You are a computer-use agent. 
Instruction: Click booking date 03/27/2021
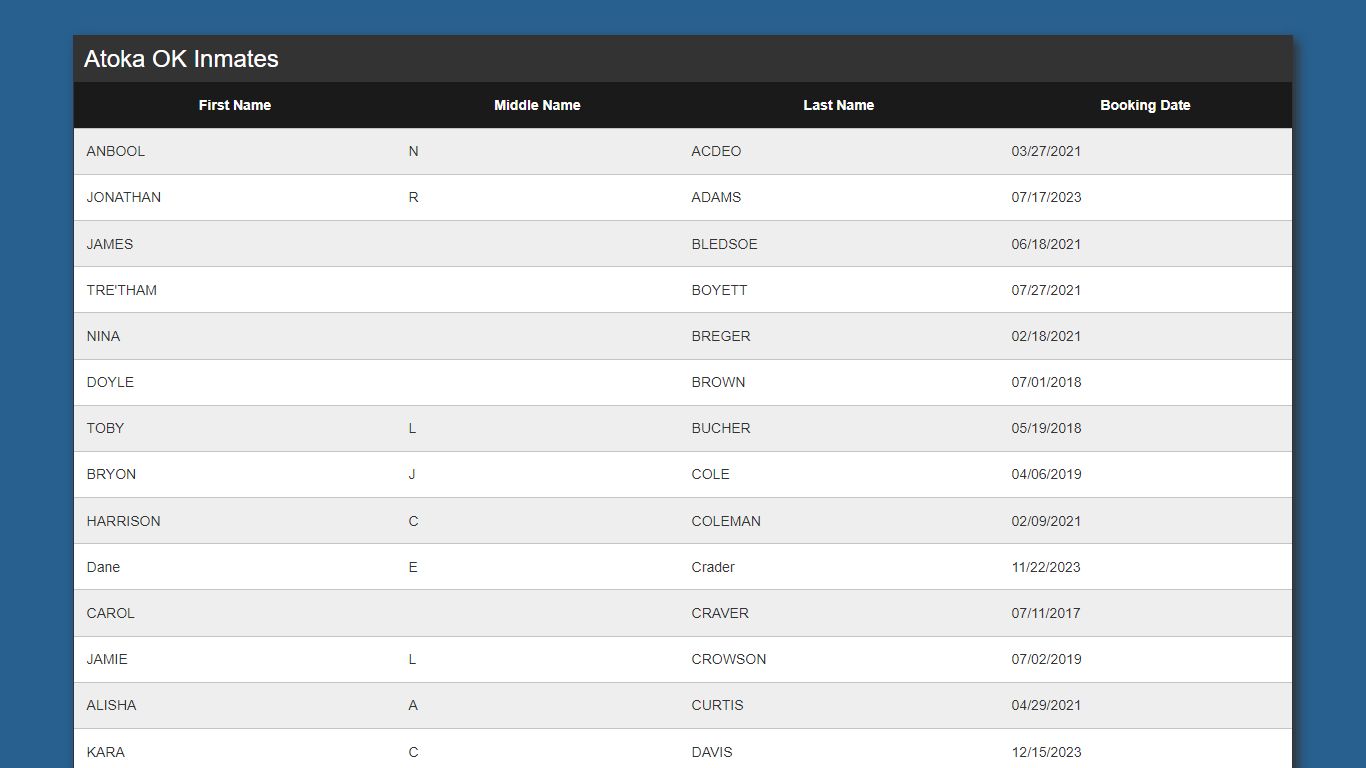point(1046,151)
